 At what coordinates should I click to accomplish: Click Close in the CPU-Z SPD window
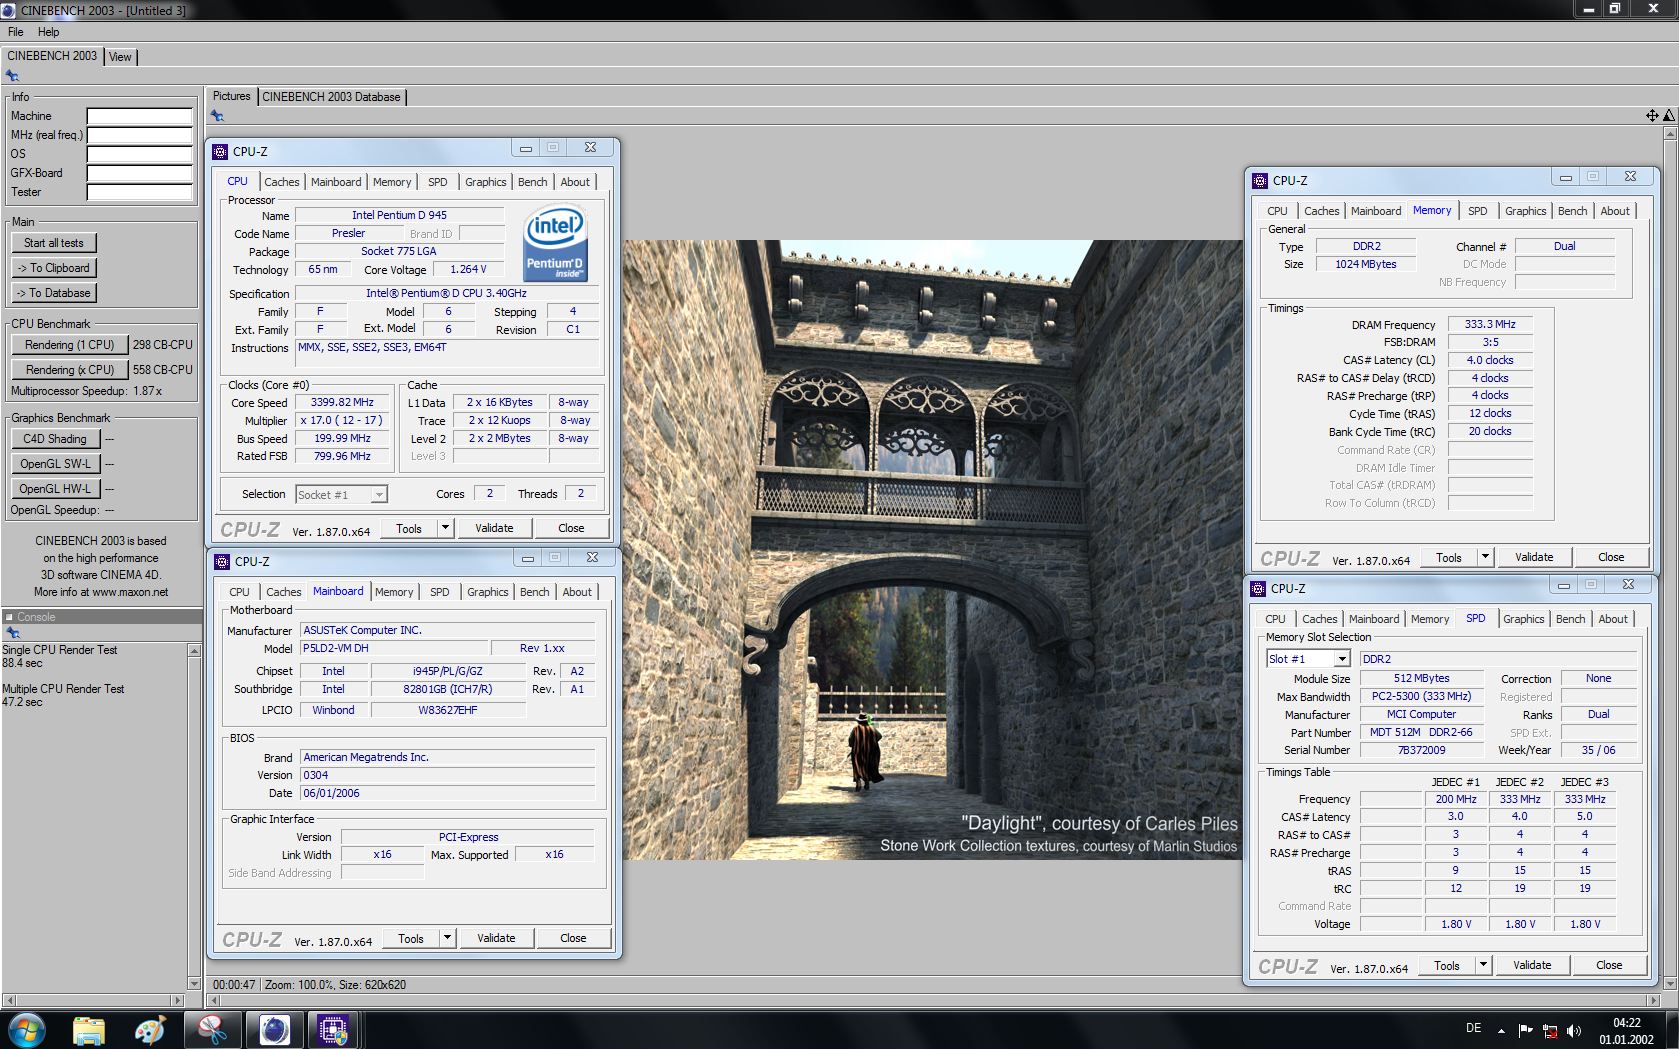[1609, 965]
